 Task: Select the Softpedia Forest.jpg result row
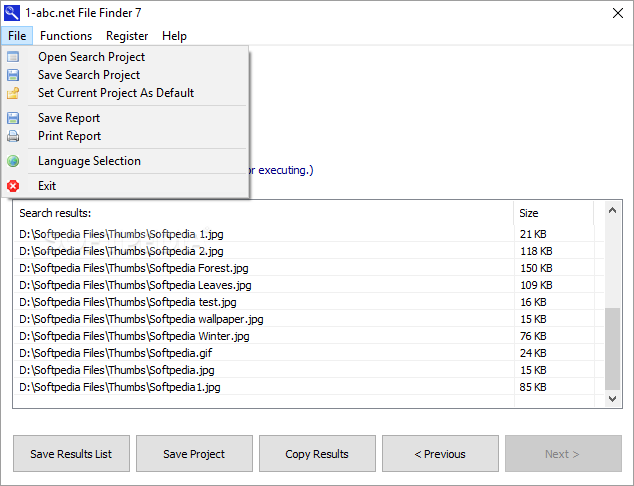pyautogui.click(x=134, y=268)
